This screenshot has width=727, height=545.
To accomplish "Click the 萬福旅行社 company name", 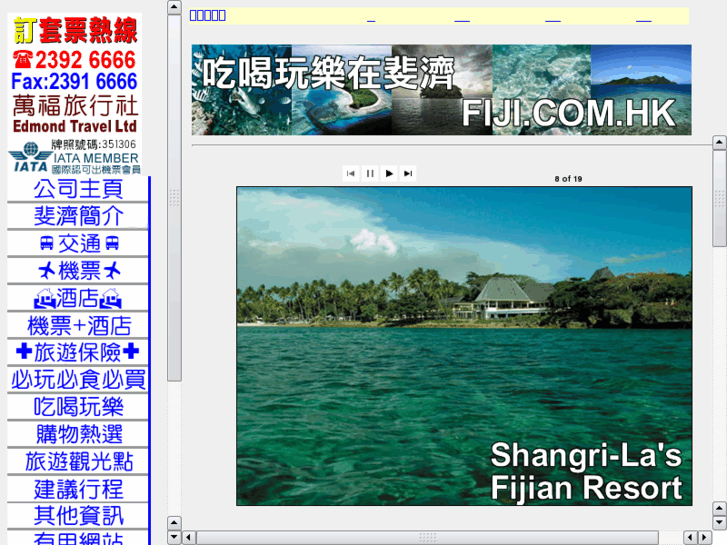I will (75, 105).
